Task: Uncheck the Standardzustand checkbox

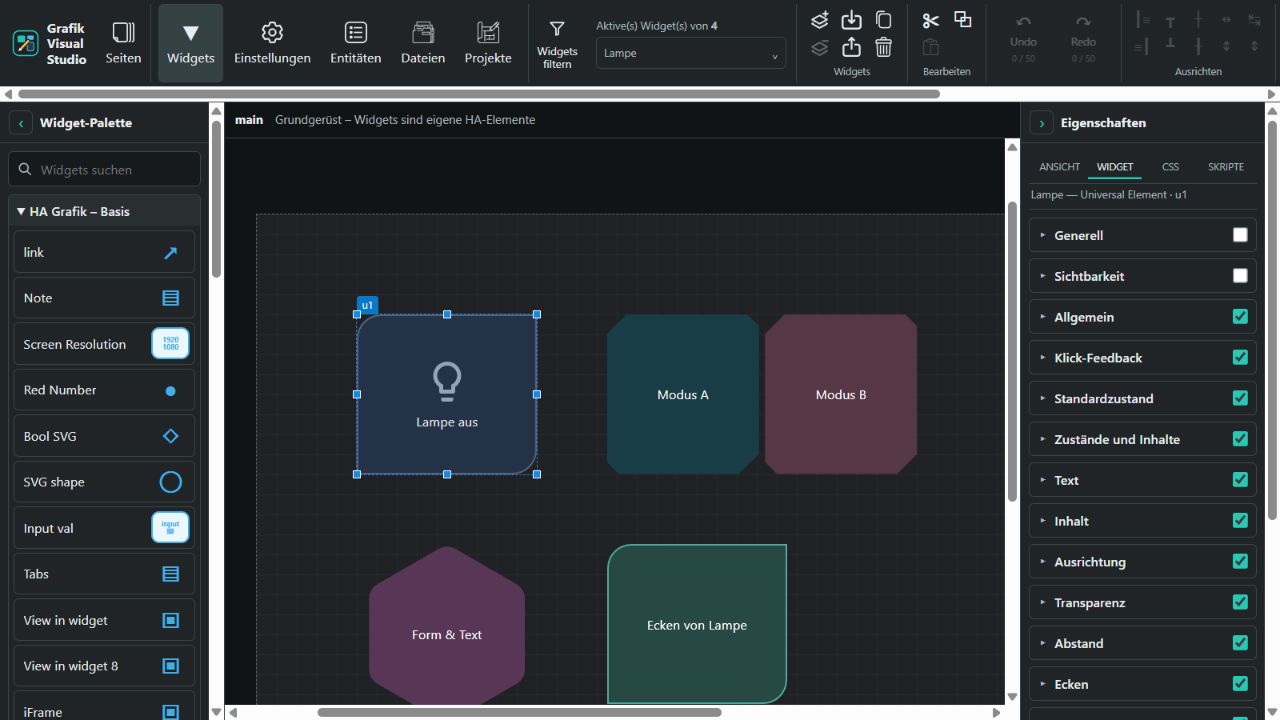Action: (1240, 398)
